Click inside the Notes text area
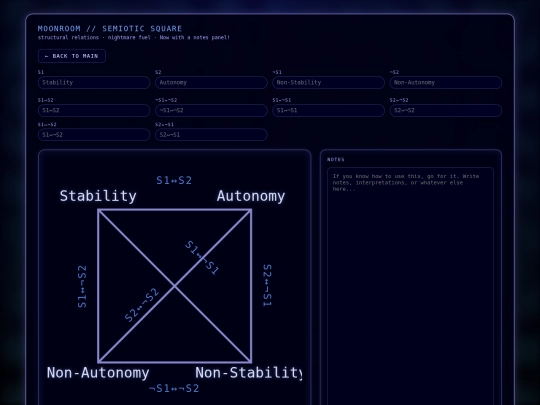The width and height of the screenshot is (540, 405). tap(411, 286)
